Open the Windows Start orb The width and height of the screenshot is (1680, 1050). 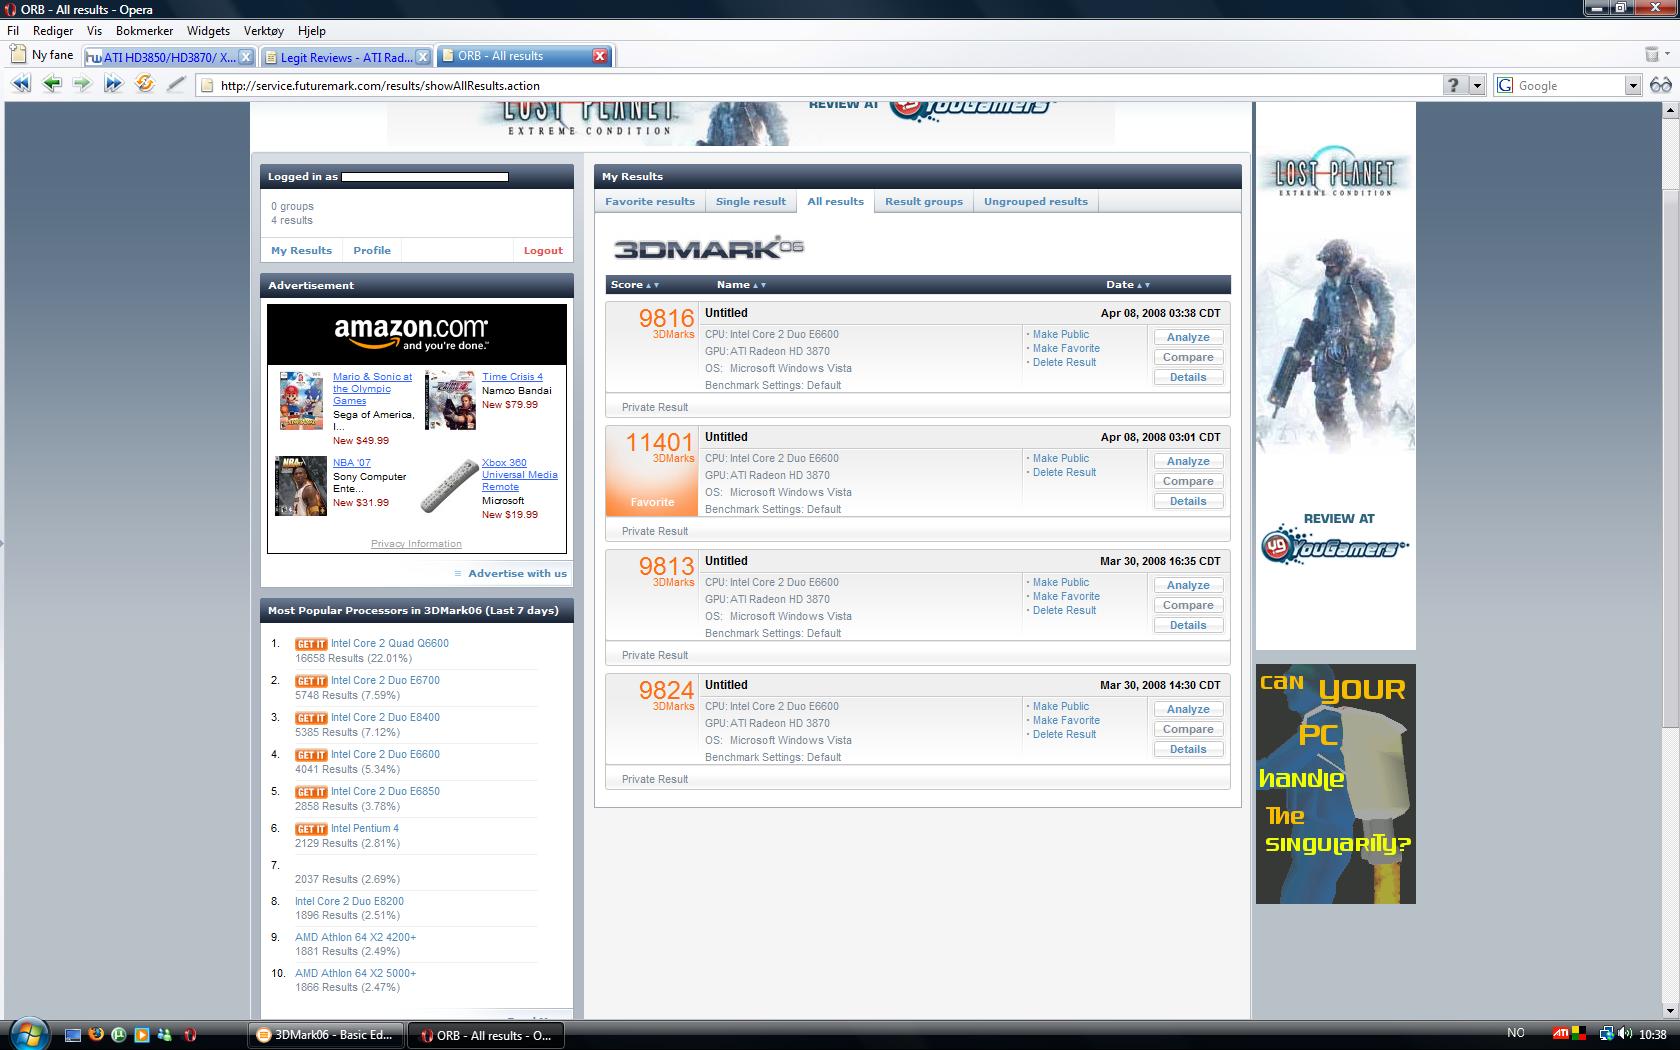pos(27,1033)
